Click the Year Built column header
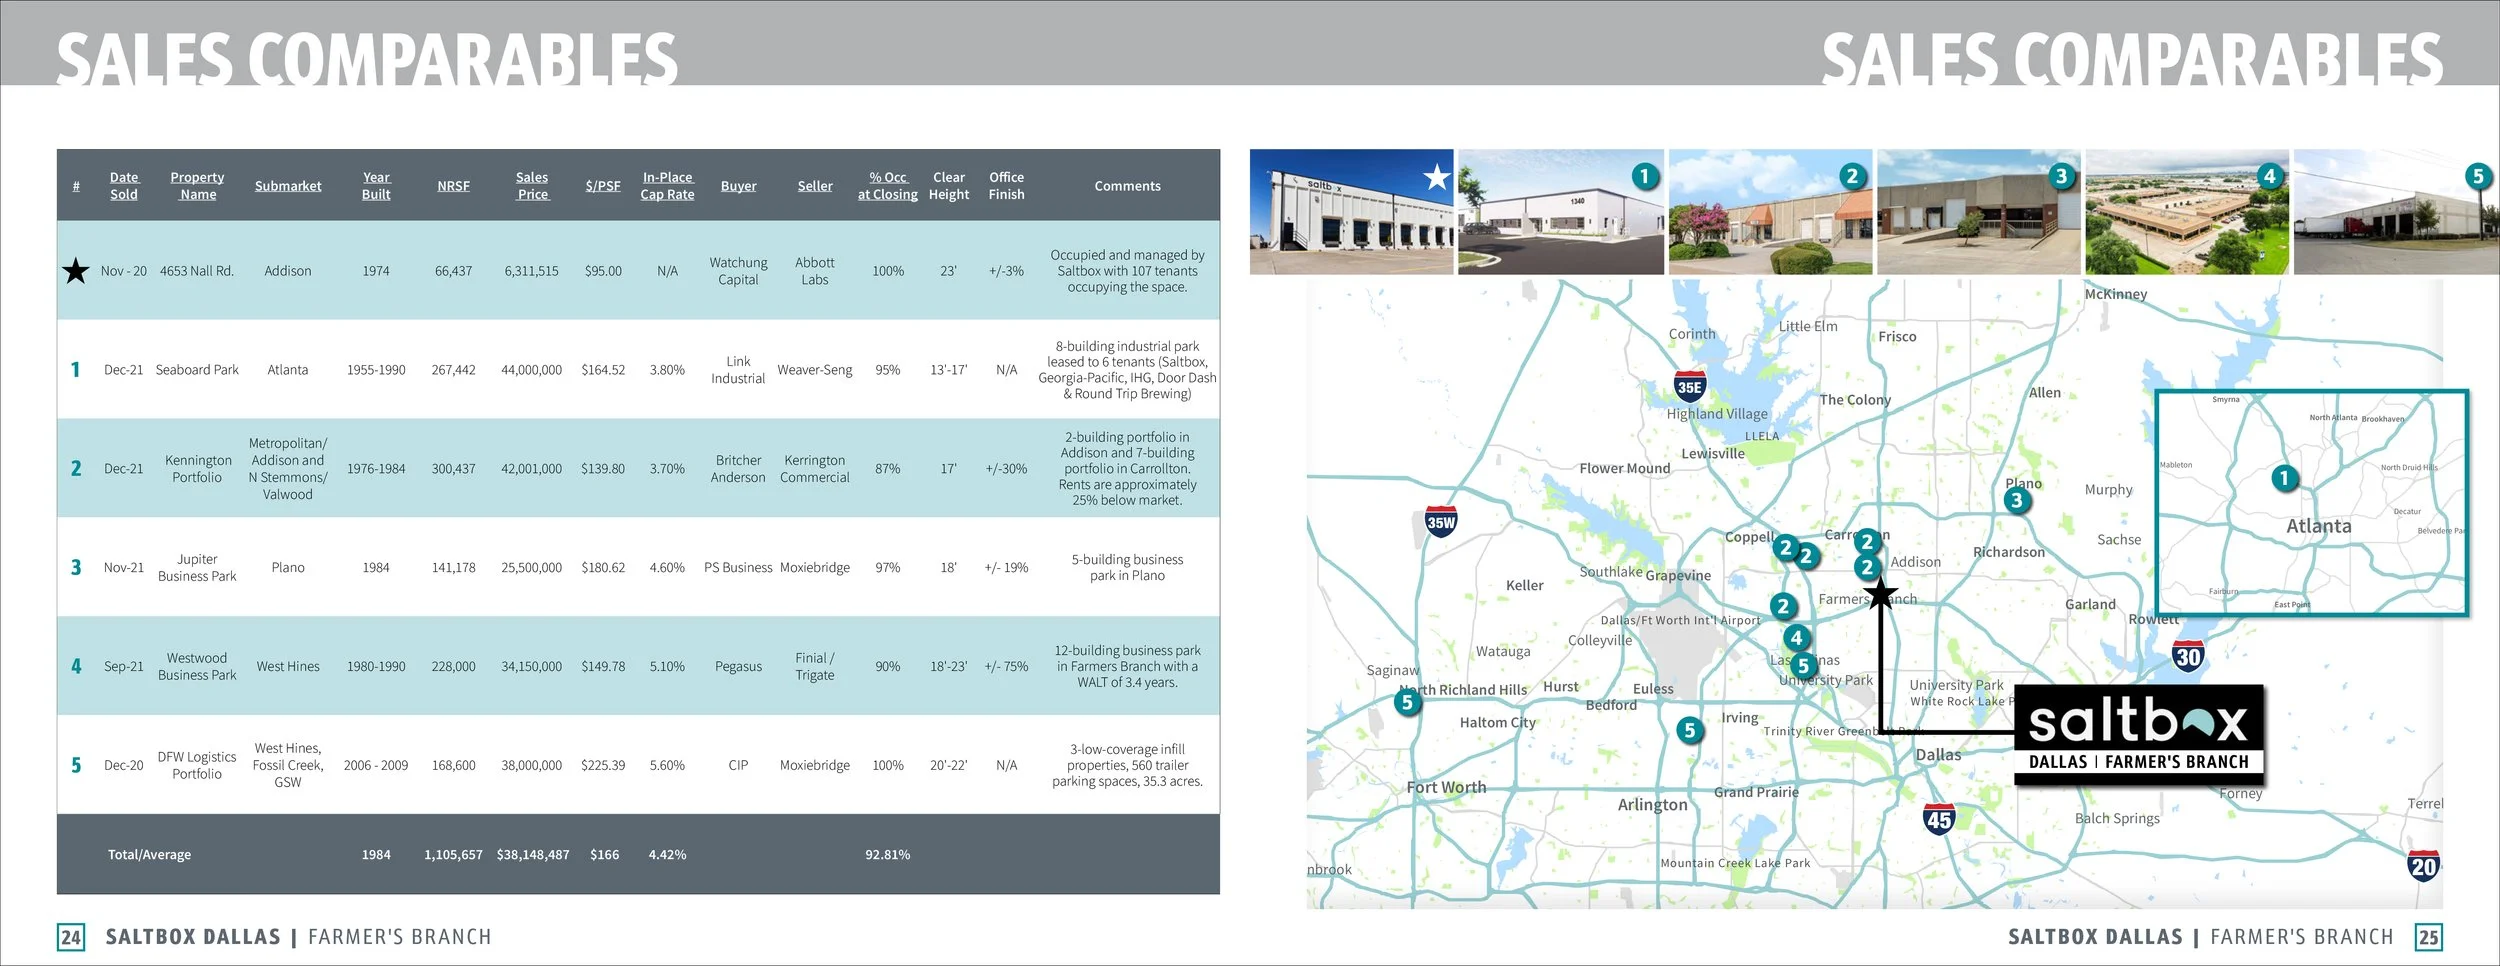This screenshot has width=2500, height=966. click(376, 186)
